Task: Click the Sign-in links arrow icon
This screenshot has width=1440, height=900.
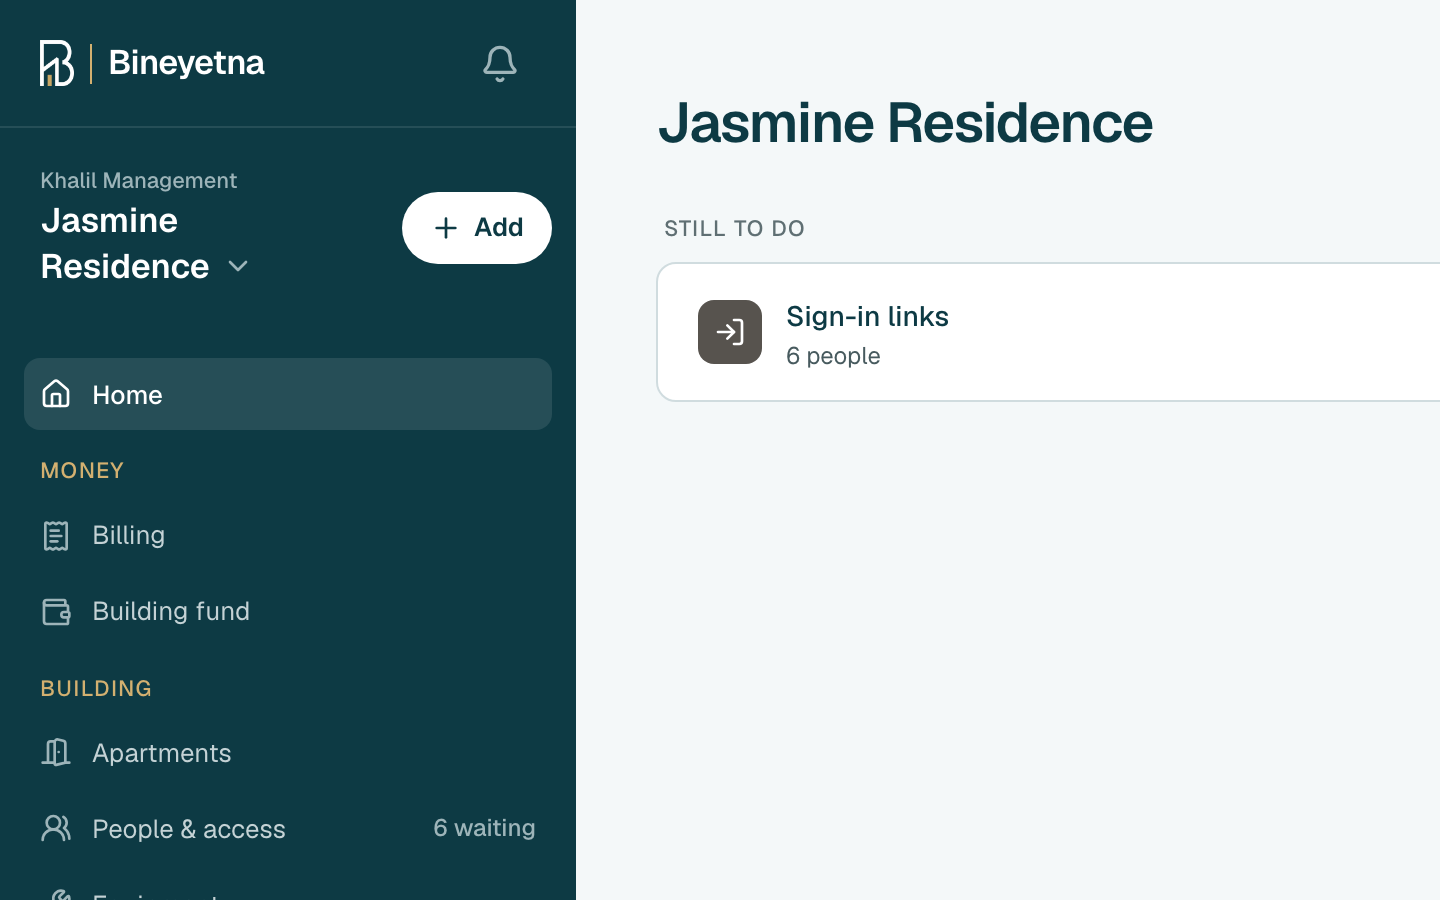Action: tap(730, 332)
